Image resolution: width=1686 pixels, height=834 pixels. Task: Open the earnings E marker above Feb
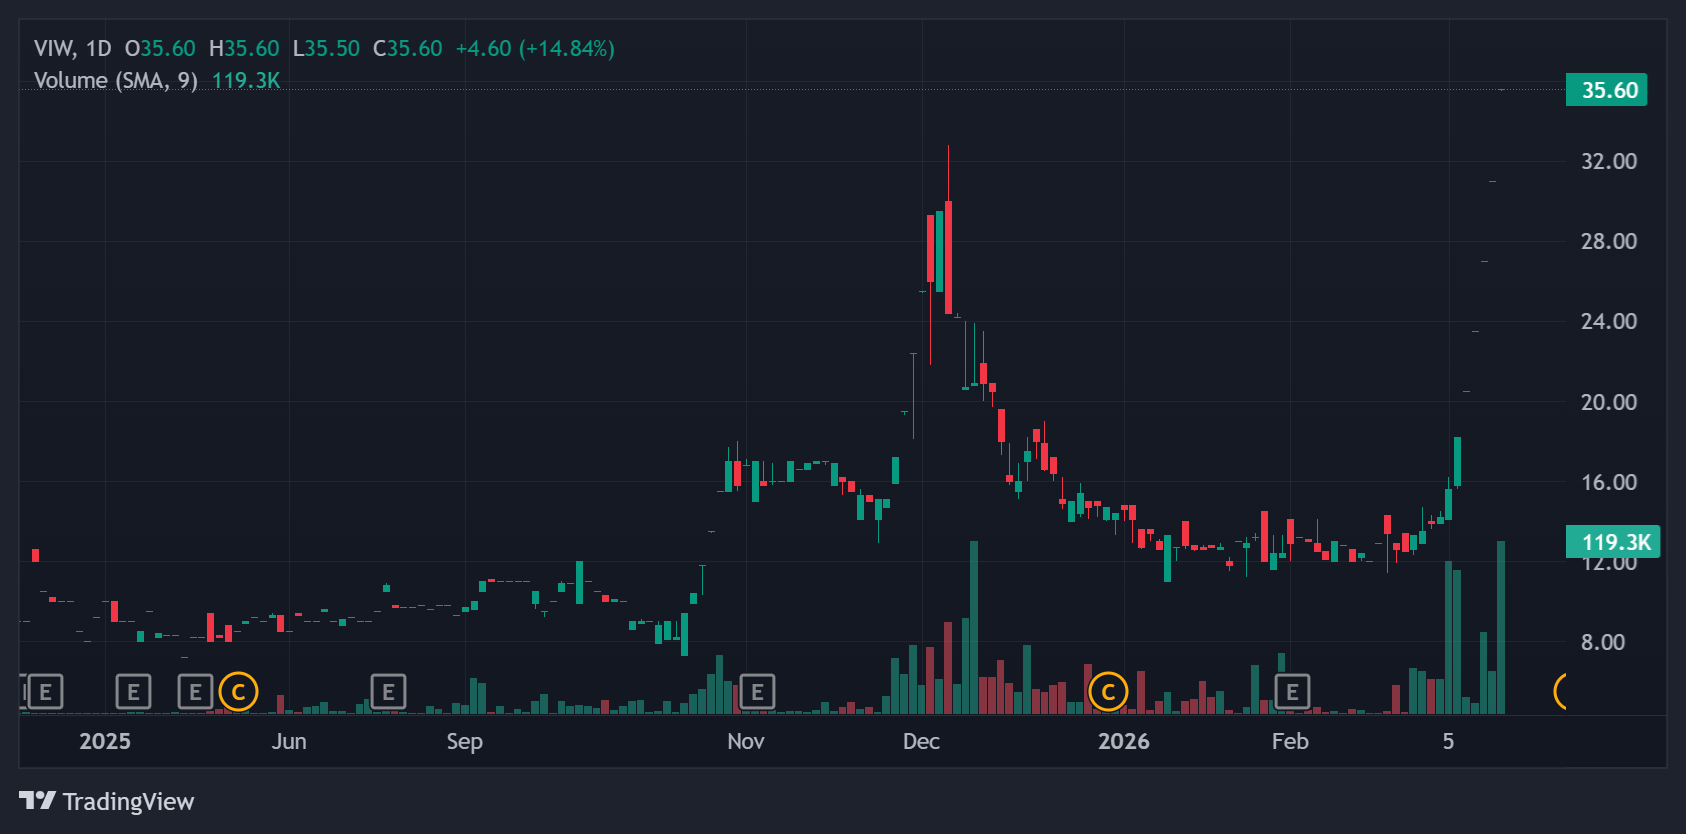point(1292,692)
